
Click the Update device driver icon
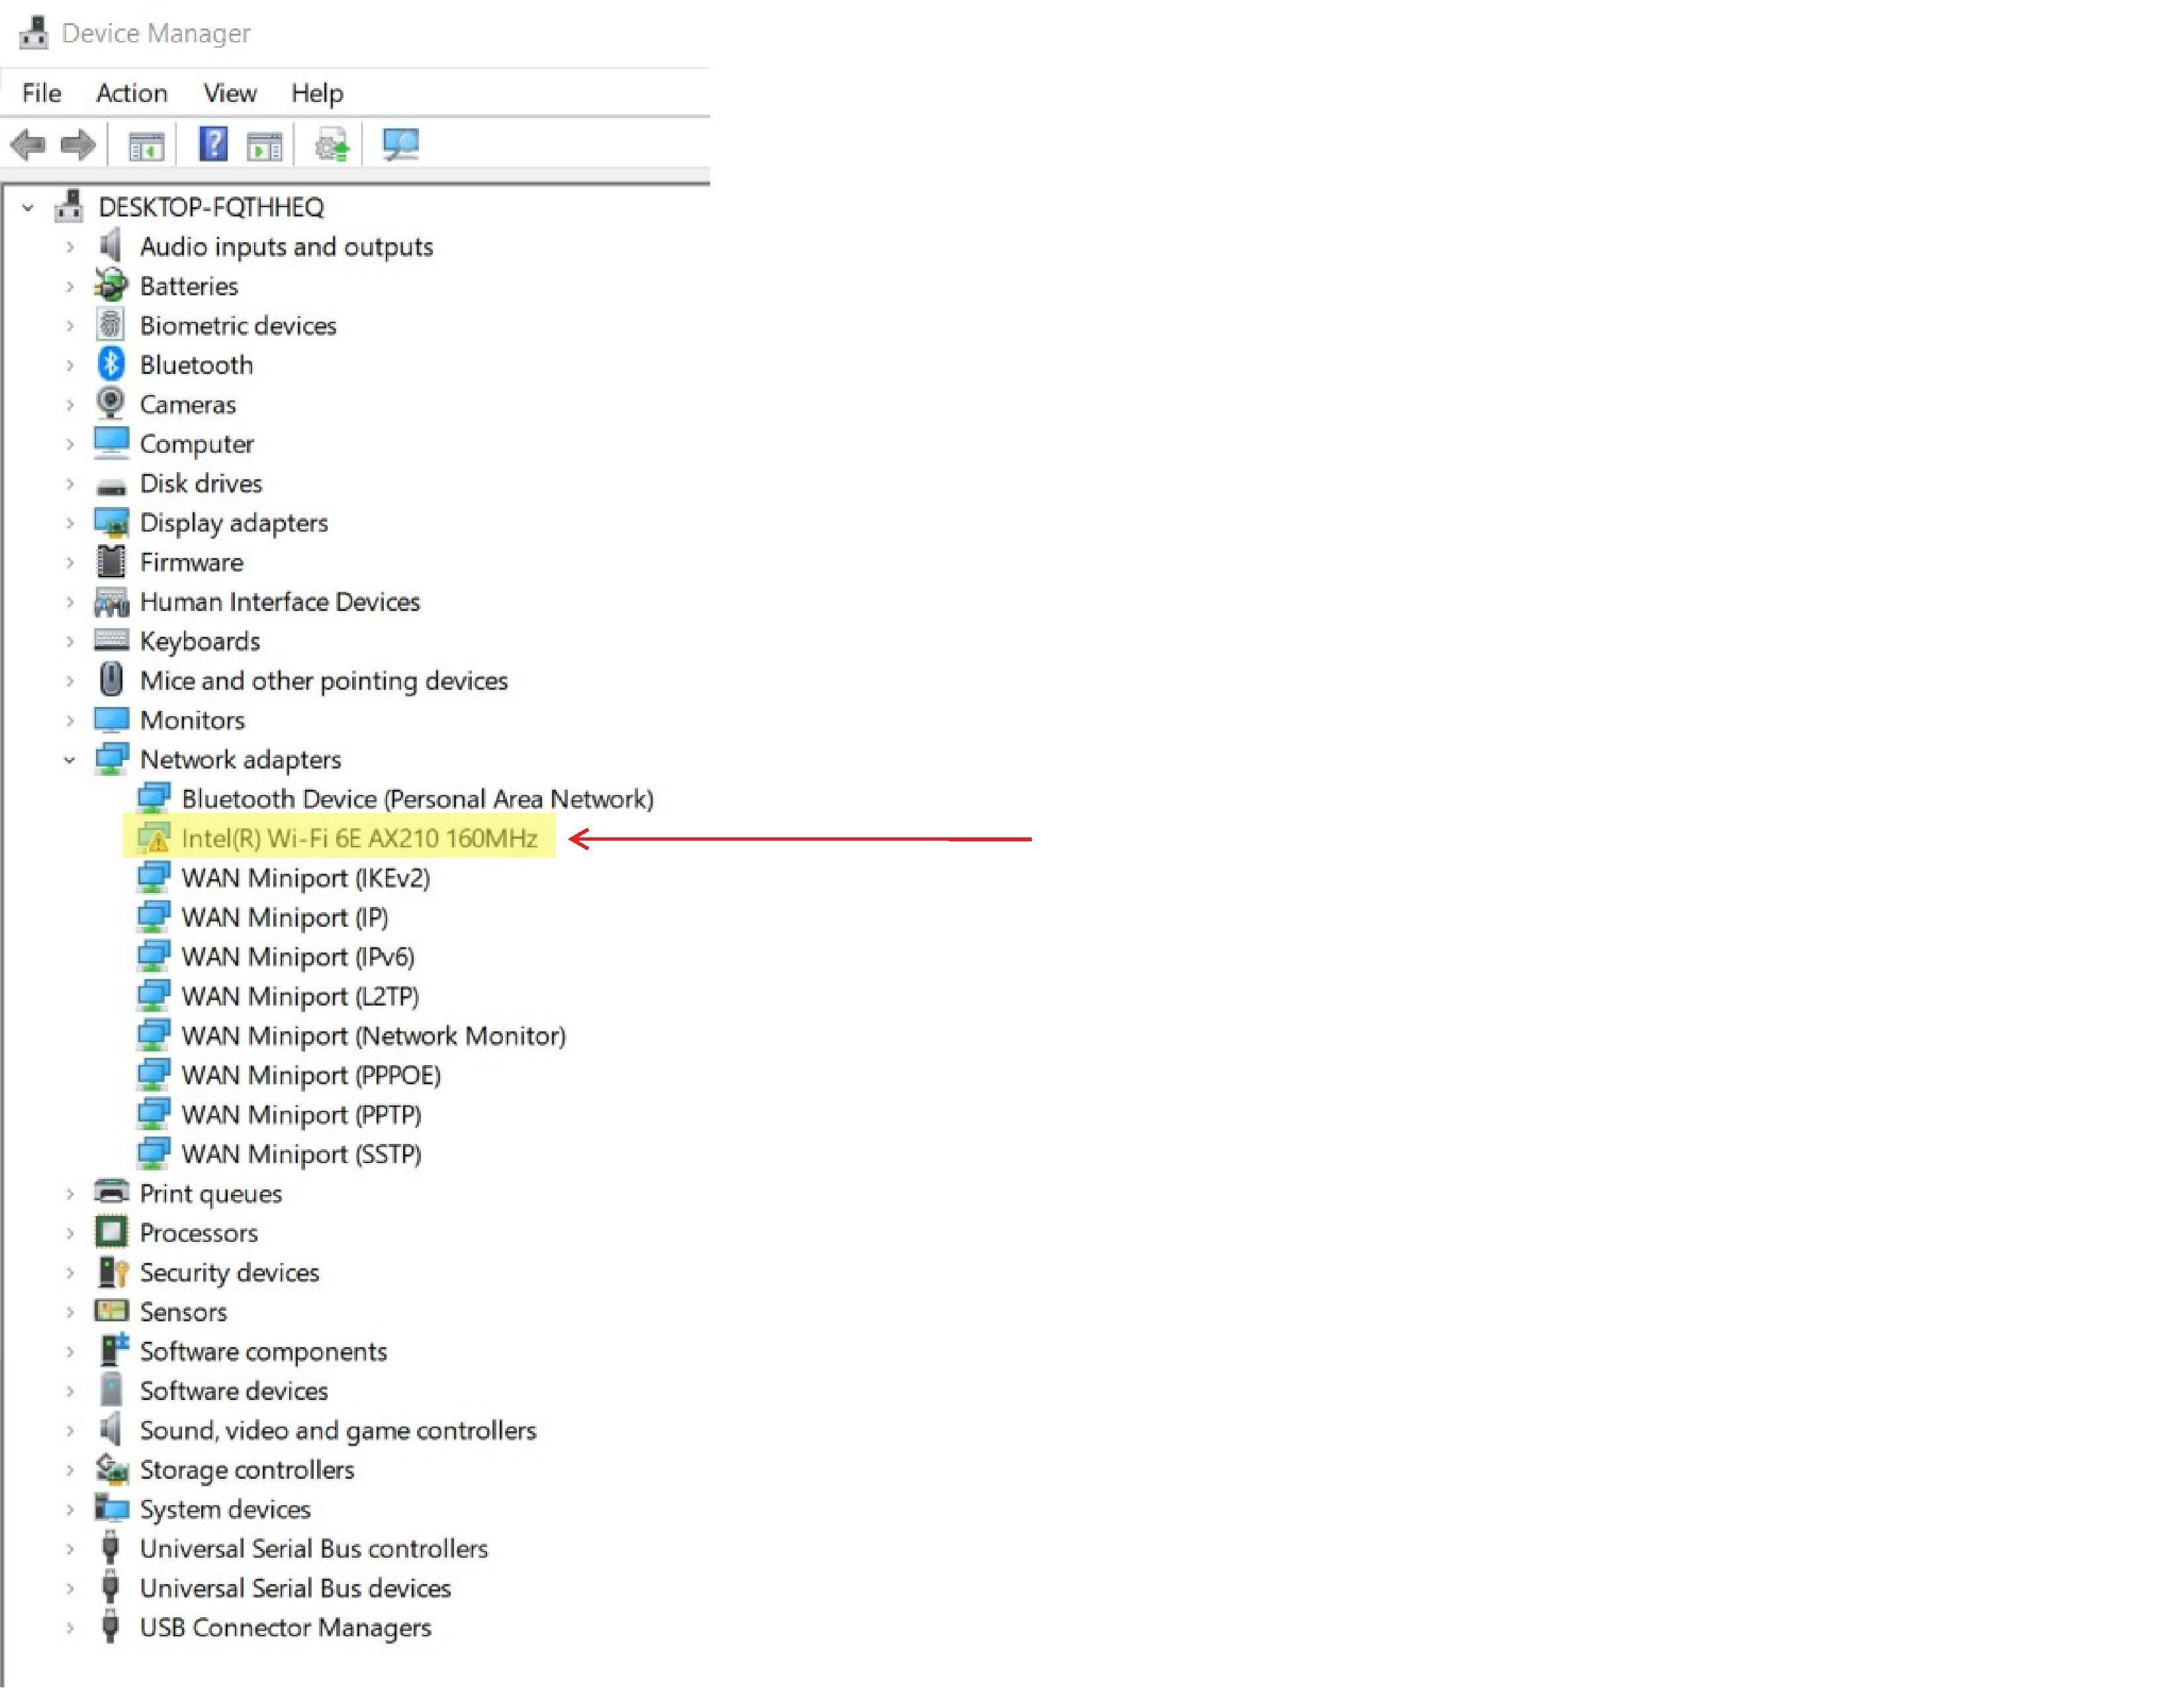(x=332, y=146)
